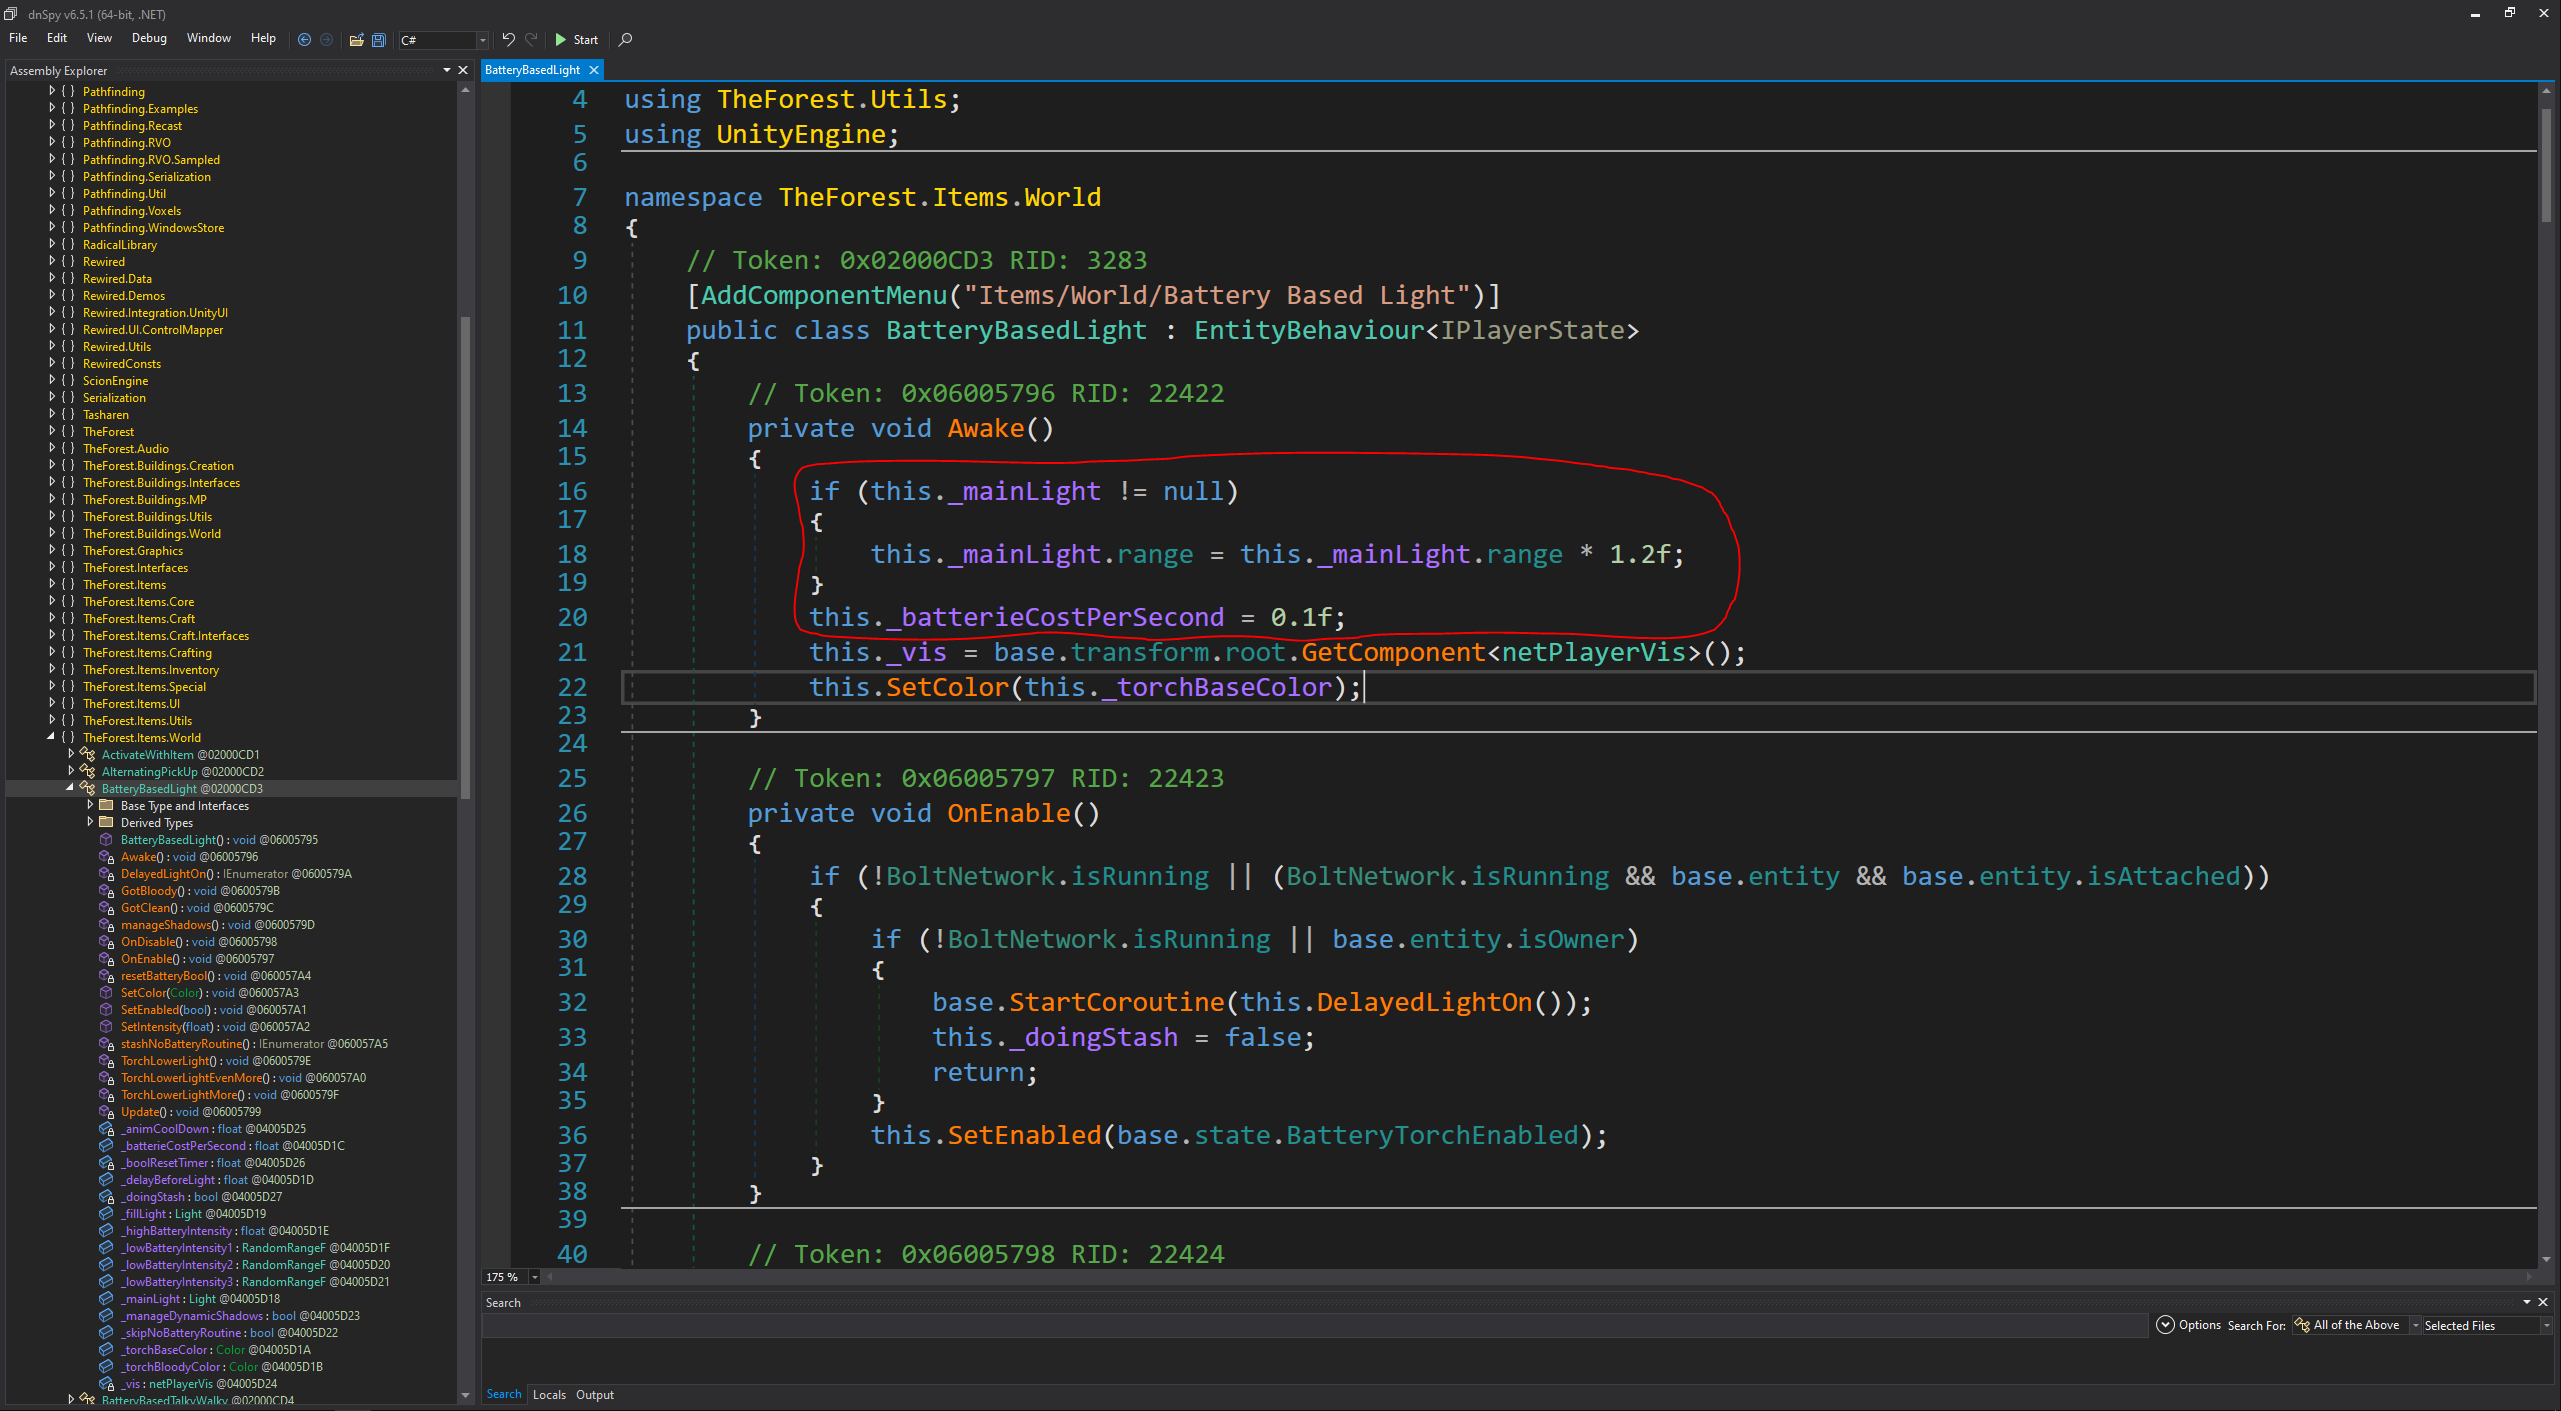Open the Debug menu
This screenshot has width=2561, height=1411.
click(x=149, y=38)
